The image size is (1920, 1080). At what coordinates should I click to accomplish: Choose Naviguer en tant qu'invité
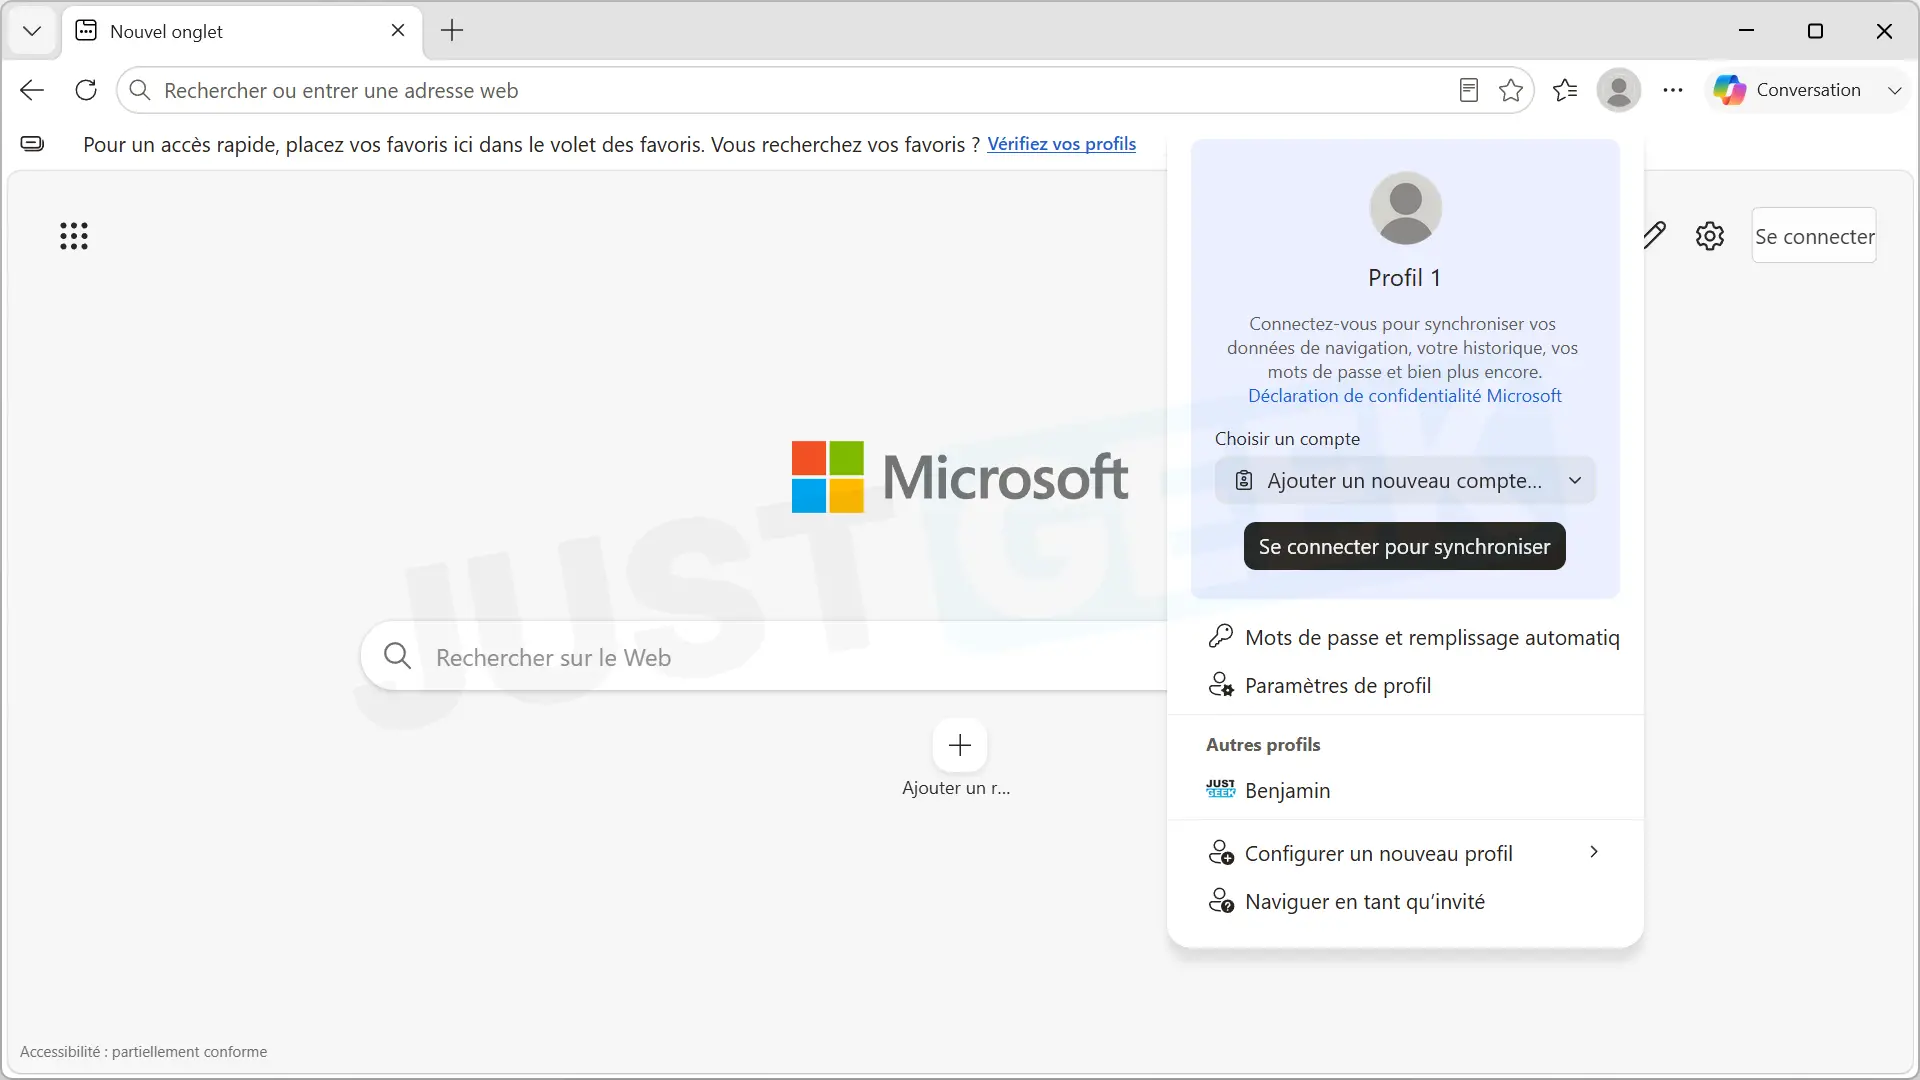click(x=1404, y=901)
